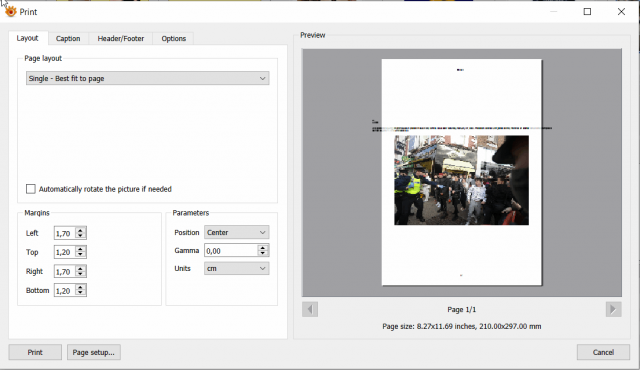
Task: Open Page setup dialog
Action: click(93, 352)
